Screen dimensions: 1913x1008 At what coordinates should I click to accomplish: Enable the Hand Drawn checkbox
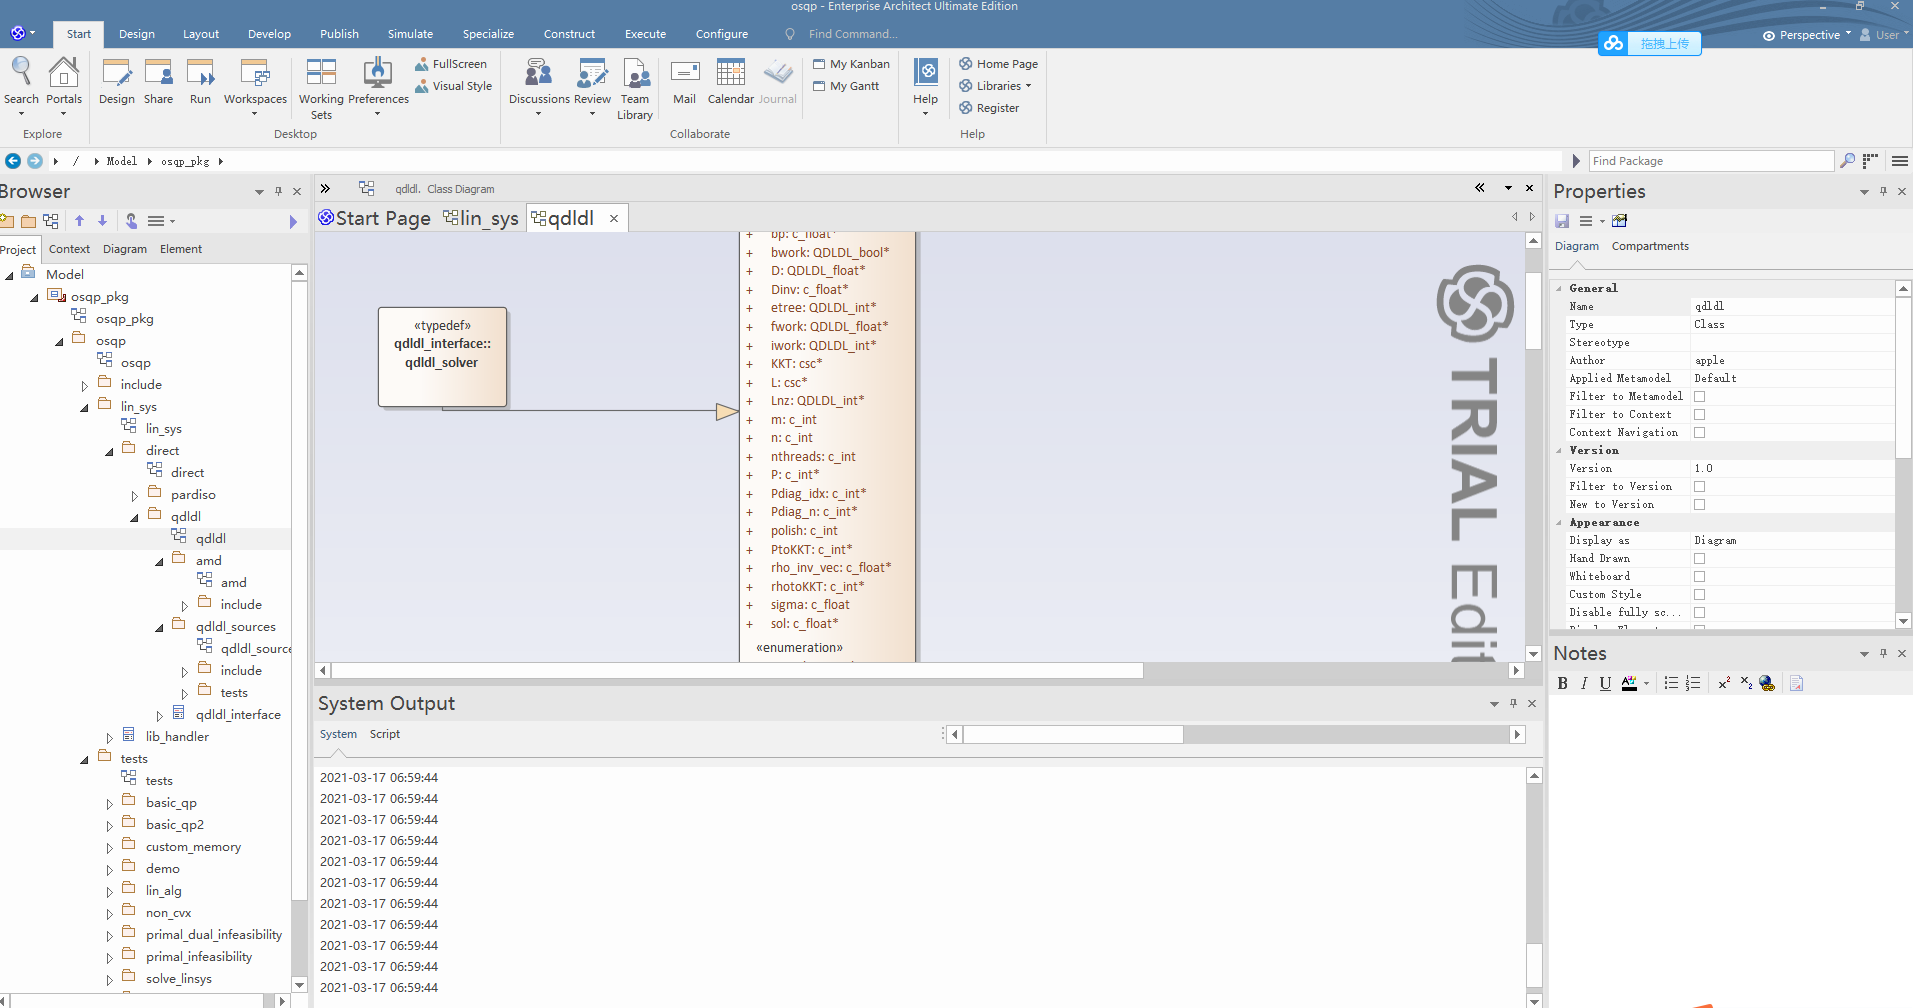point(1700,558)
